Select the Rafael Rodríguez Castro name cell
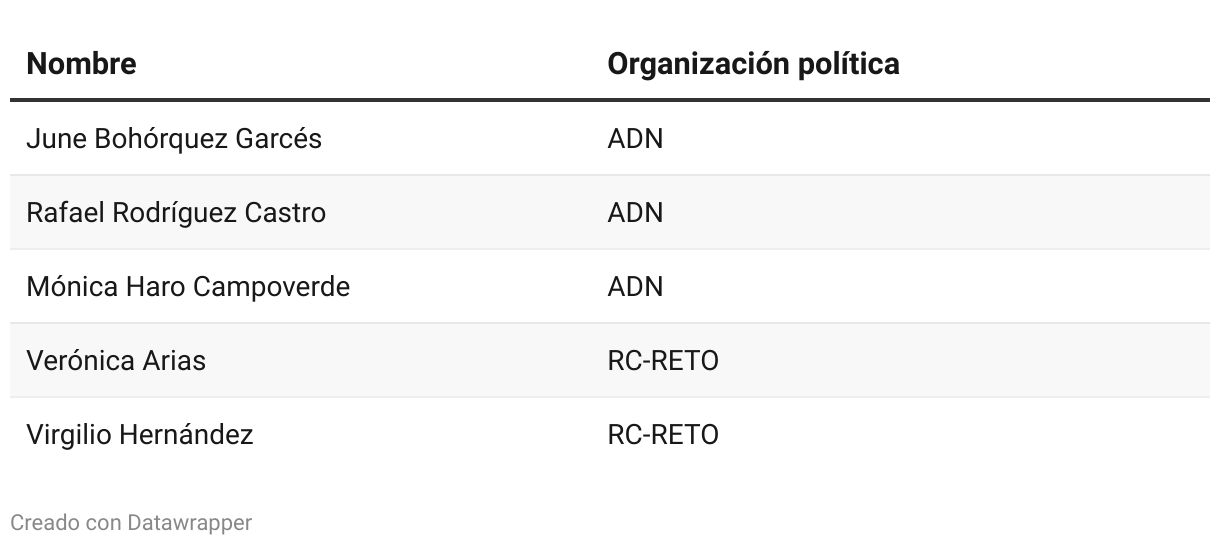 coord(176,213)
